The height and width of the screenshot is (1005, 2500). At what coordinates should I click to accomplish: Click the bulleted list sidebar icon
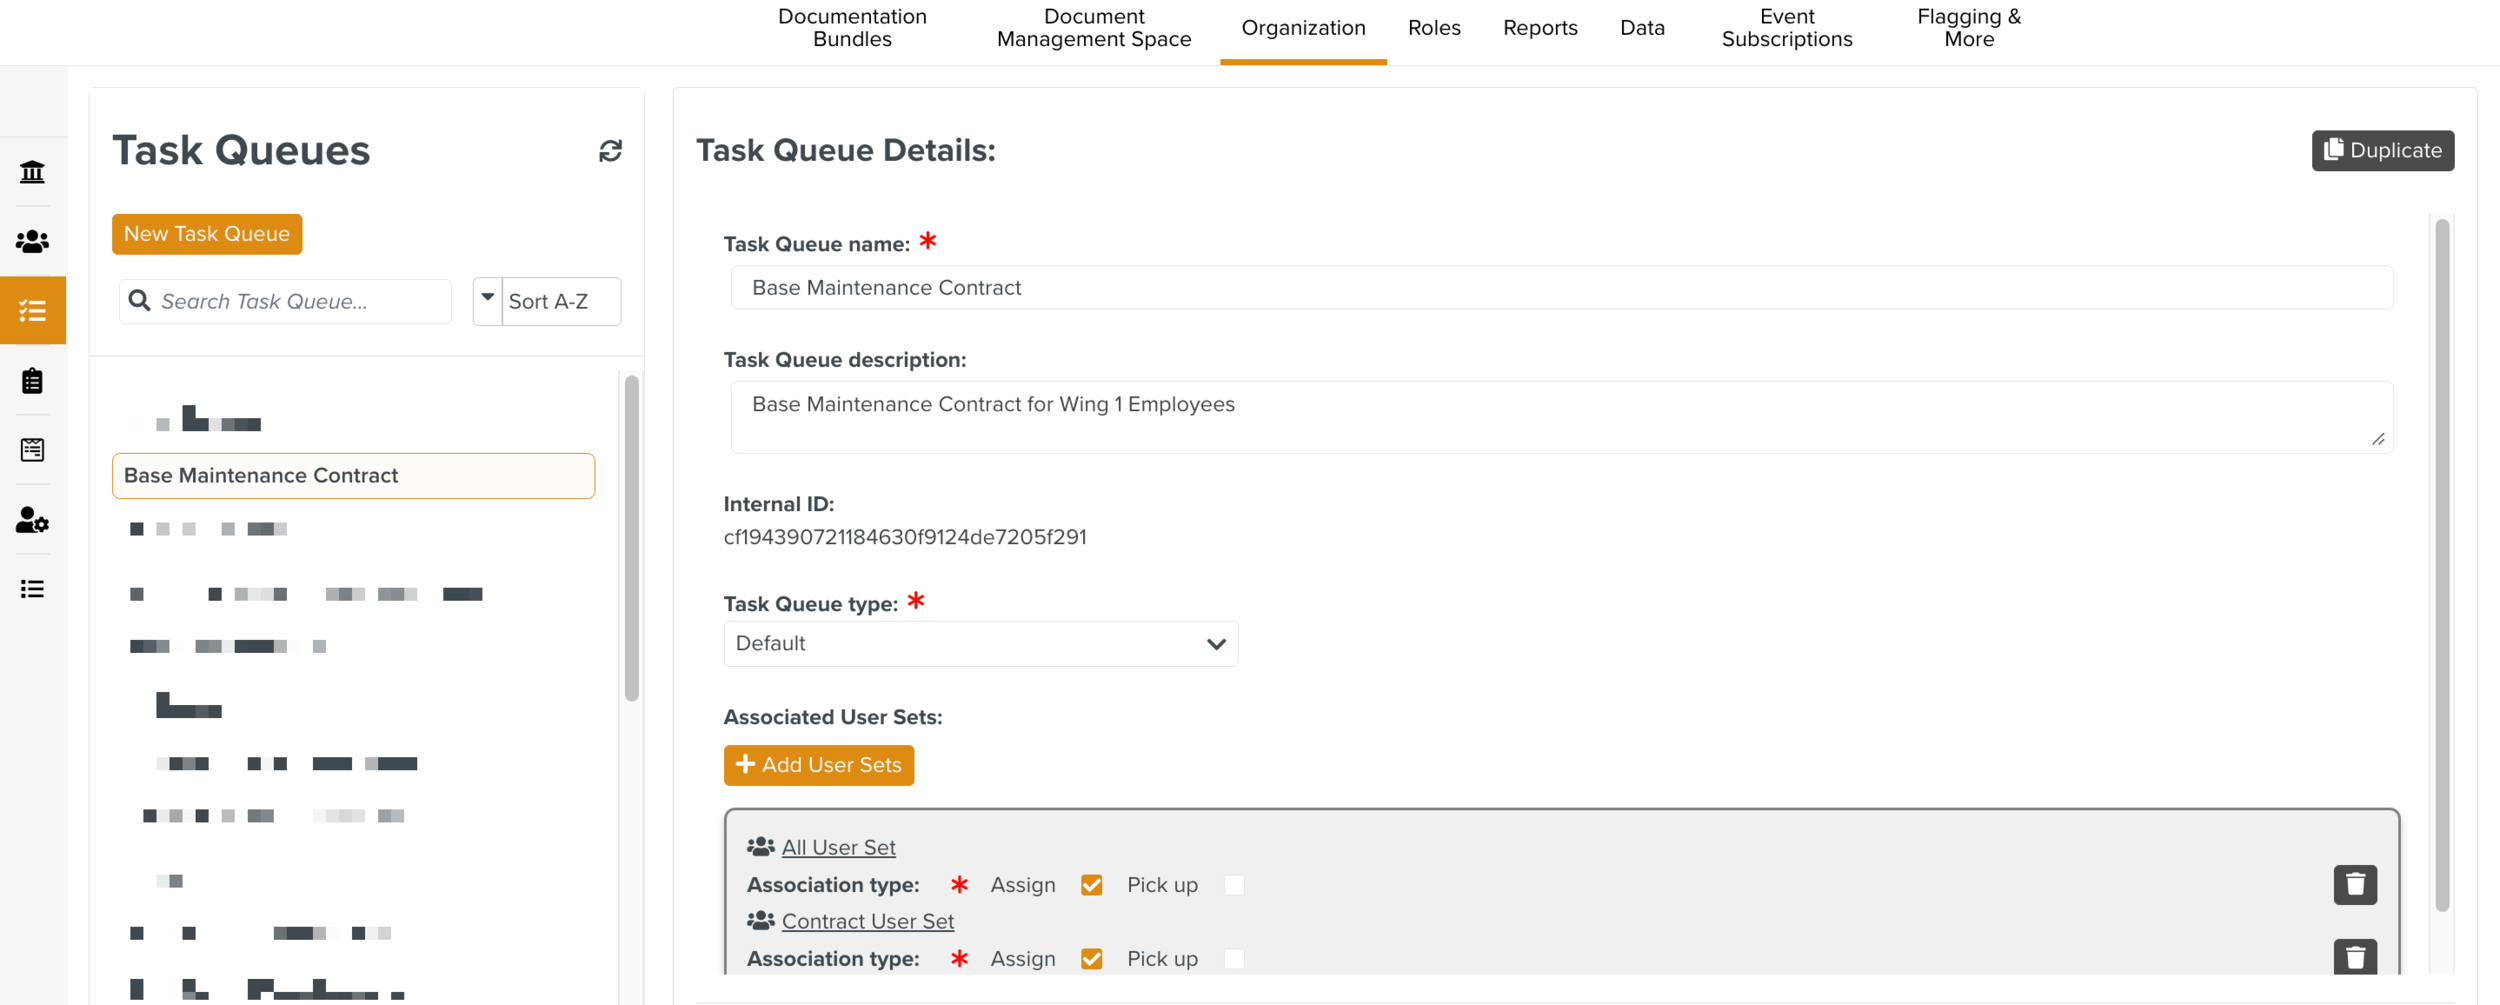click(32, 589)
